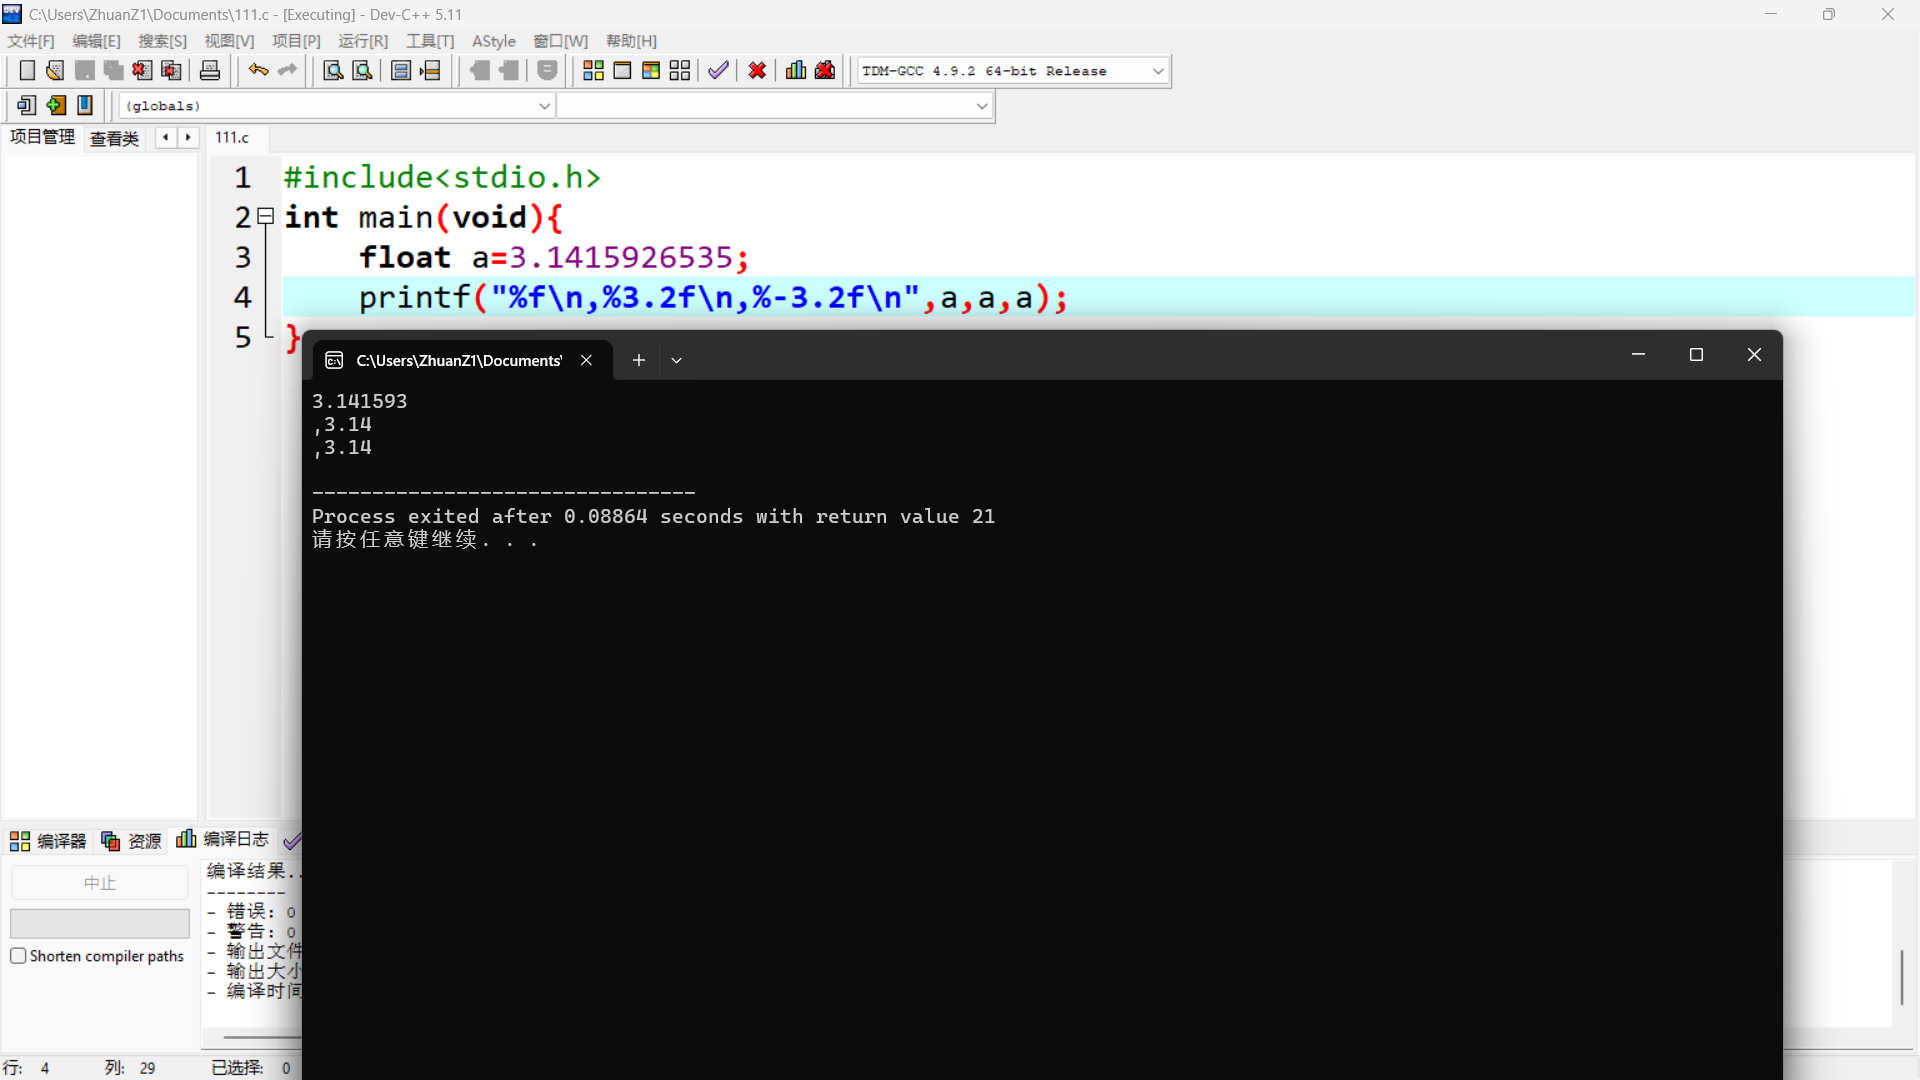Open the terminal new tab dropdown chevron
The image size is (1920, 1080).
677,361
